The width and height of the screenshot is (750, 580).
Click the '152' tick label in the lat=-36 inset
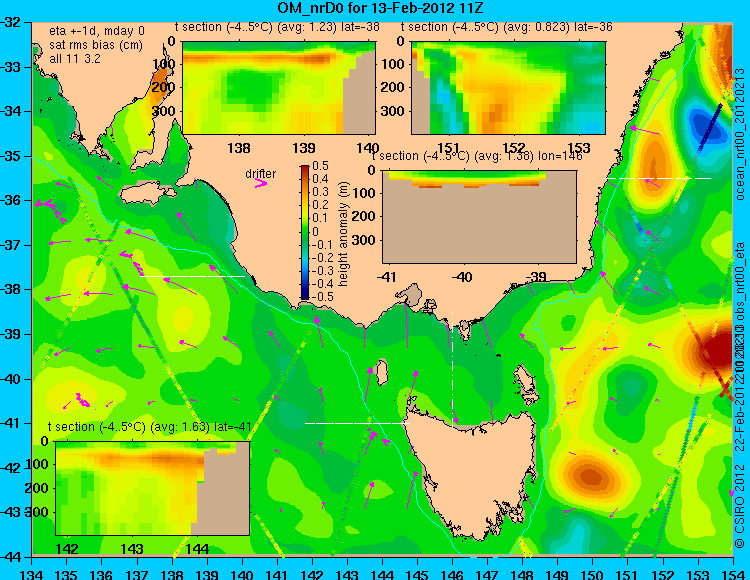(x=514, y=148)
